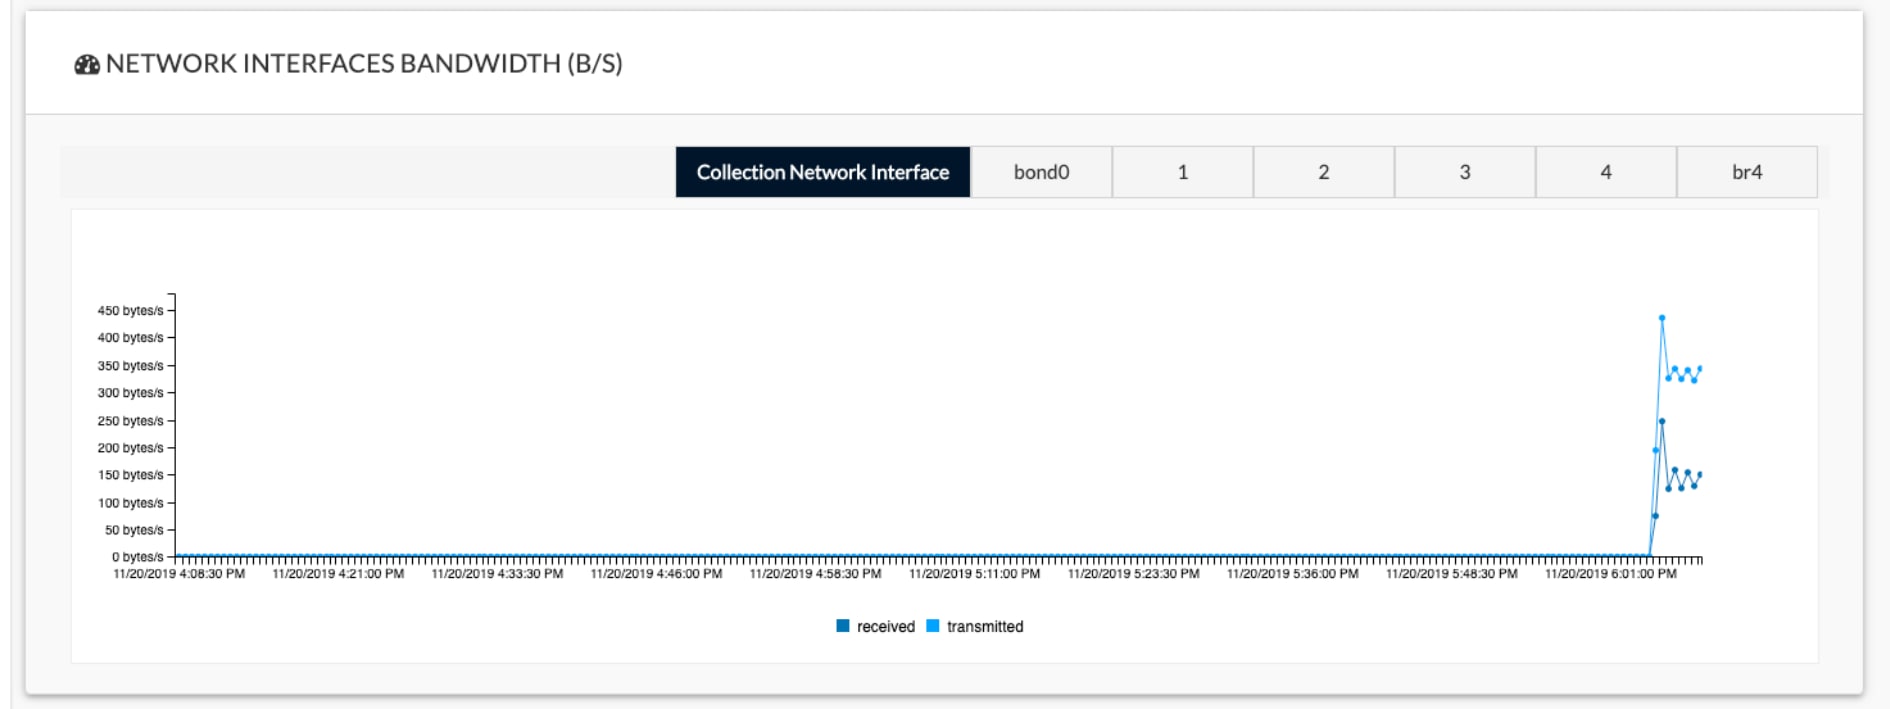The image size is (1890, 709).
Task: Click the Network Interfaces Bandwidth (B/S) heading
Action: [364, 64]
